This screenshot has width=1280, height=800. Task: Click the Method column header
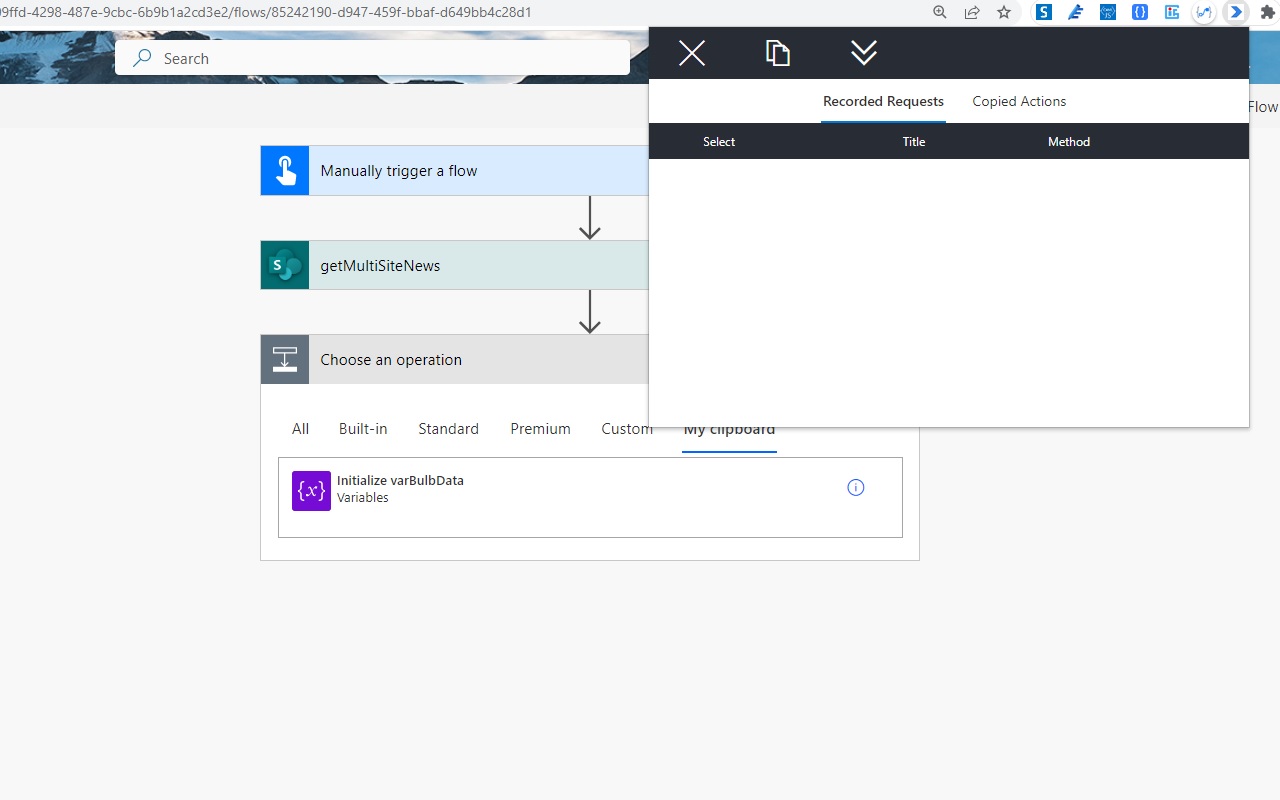point(1069,142)
